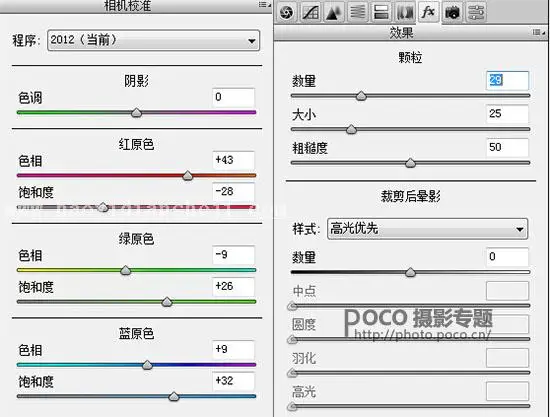The height and width of the screenshot is (417, 550).
Task: Select the fx Effects panel icon
Action: [428, 12]
